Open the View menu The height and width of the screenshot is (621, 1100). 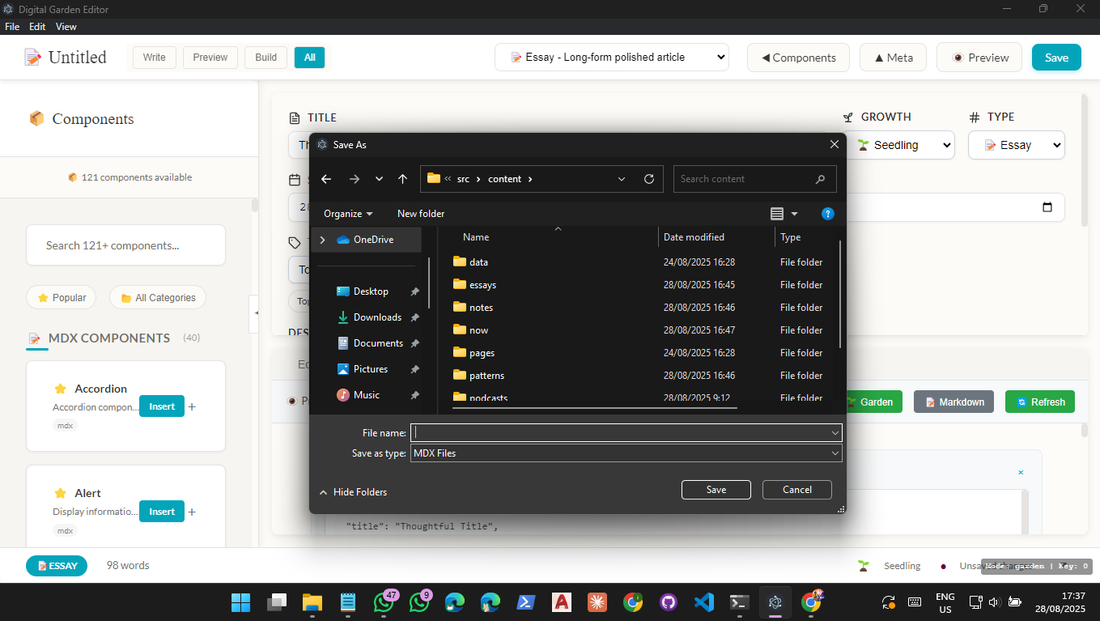(66, 26)
